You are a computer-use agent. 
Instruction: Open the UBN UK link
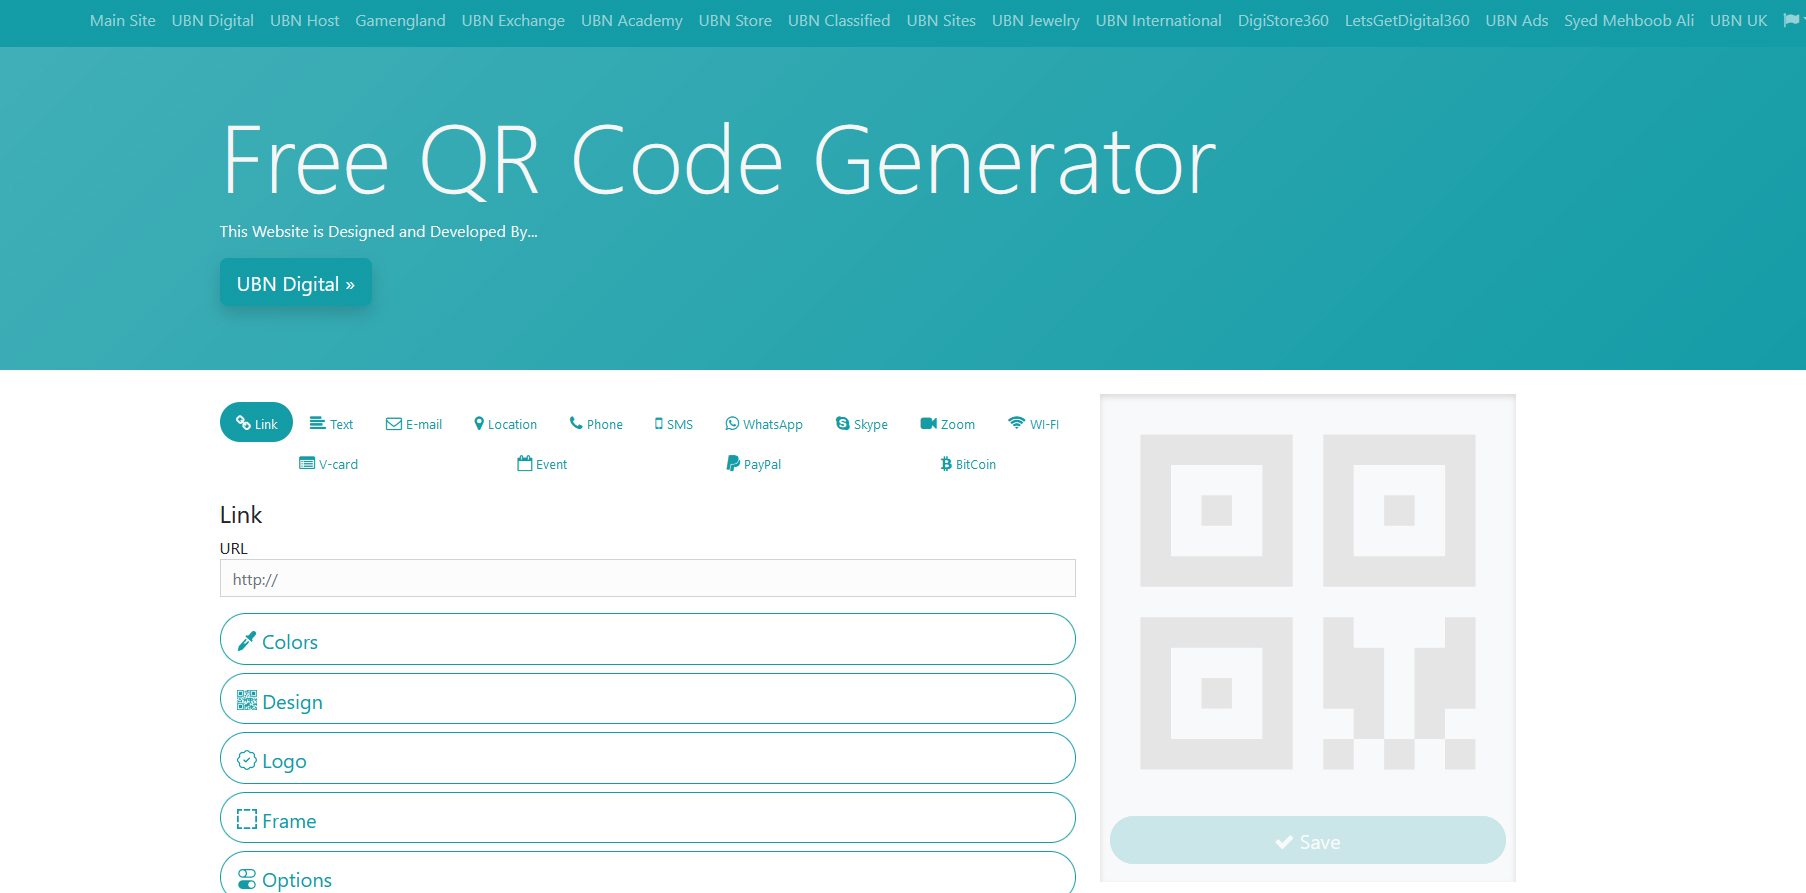(x=1739, y=20)
